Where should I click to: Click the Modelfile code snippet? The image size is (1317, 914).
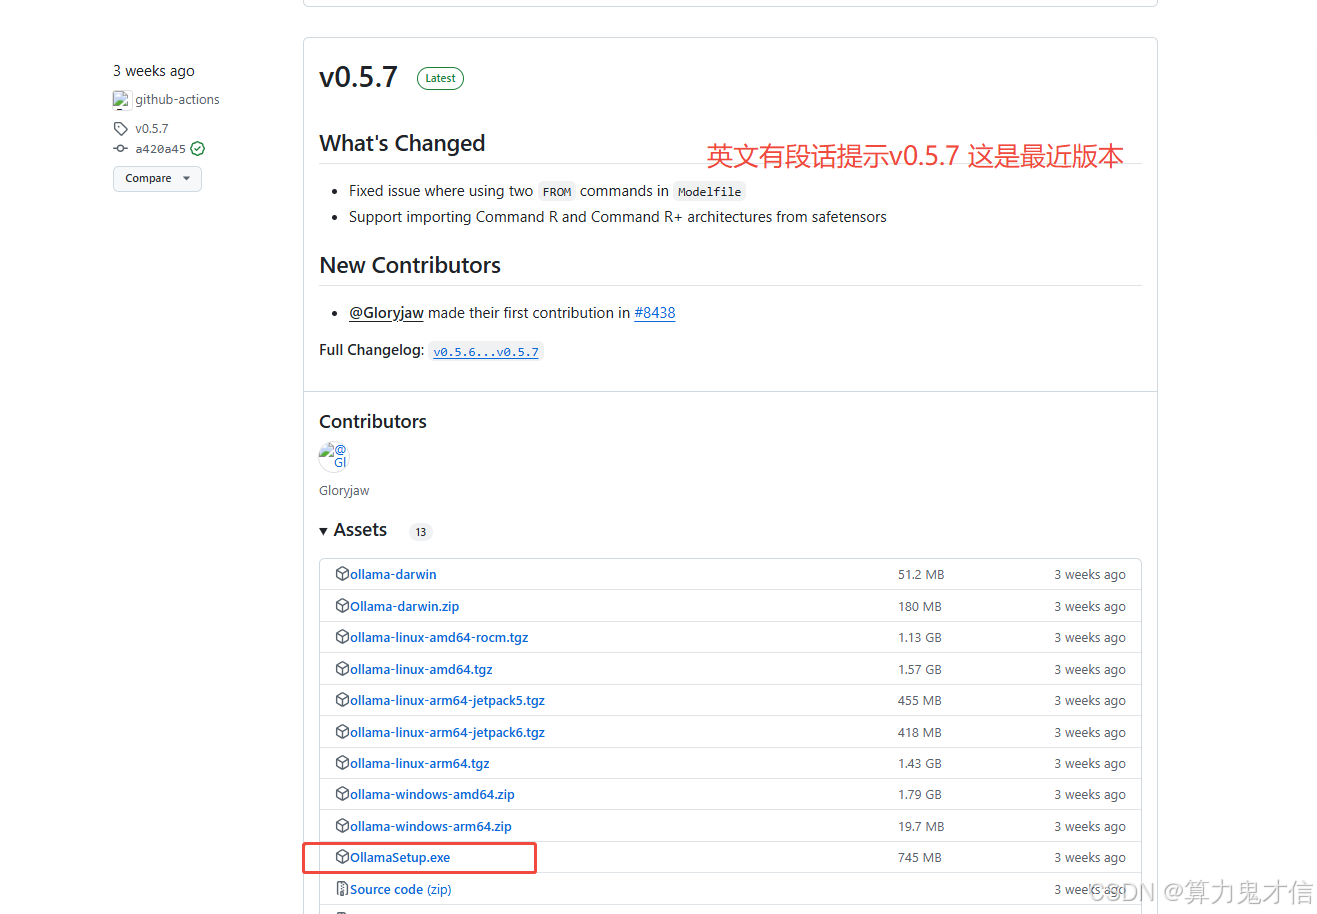pyautogui.click(x=709, y=191)
